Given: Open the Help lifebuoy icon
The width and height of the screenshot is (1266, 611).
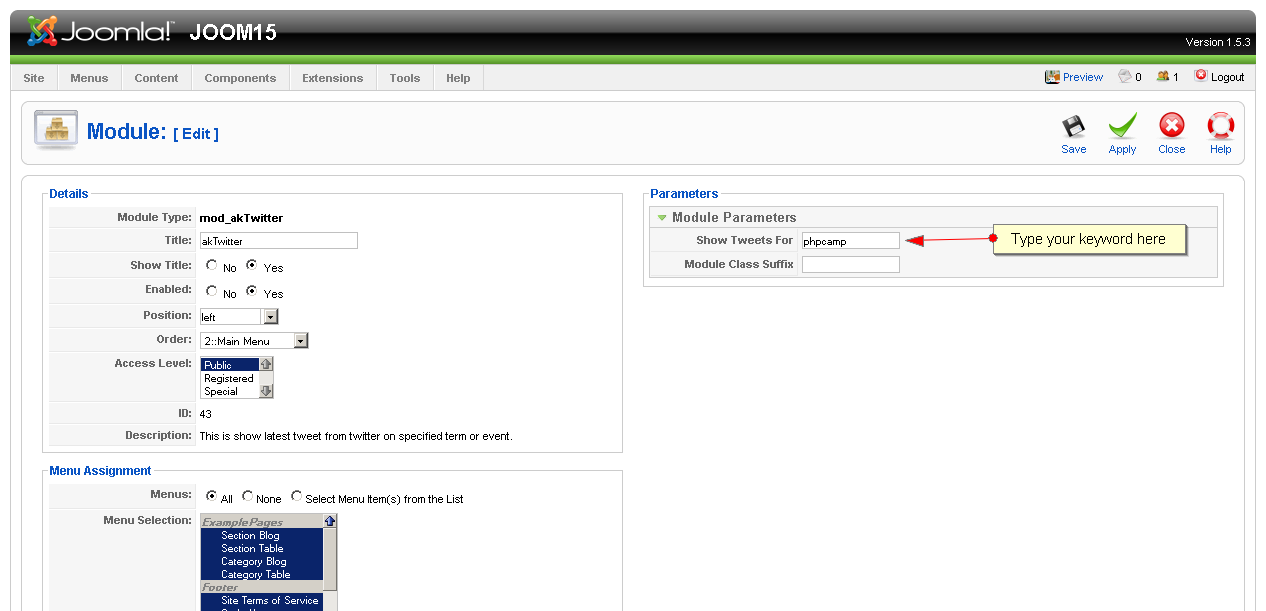Looking at the screenshot, I should [x=1220, y=127].
